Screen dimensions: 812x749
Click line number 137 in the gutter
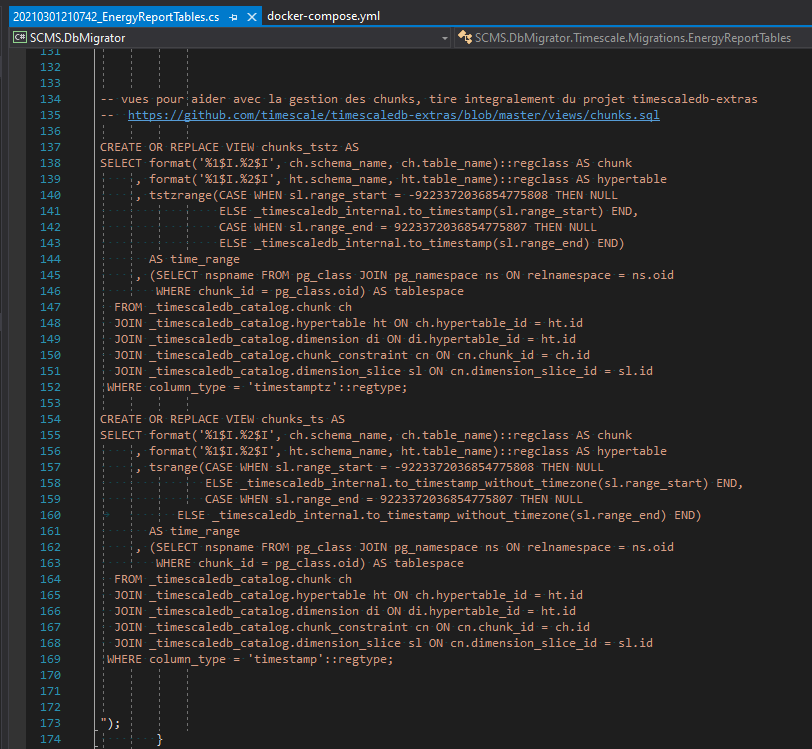pos(50,146)
